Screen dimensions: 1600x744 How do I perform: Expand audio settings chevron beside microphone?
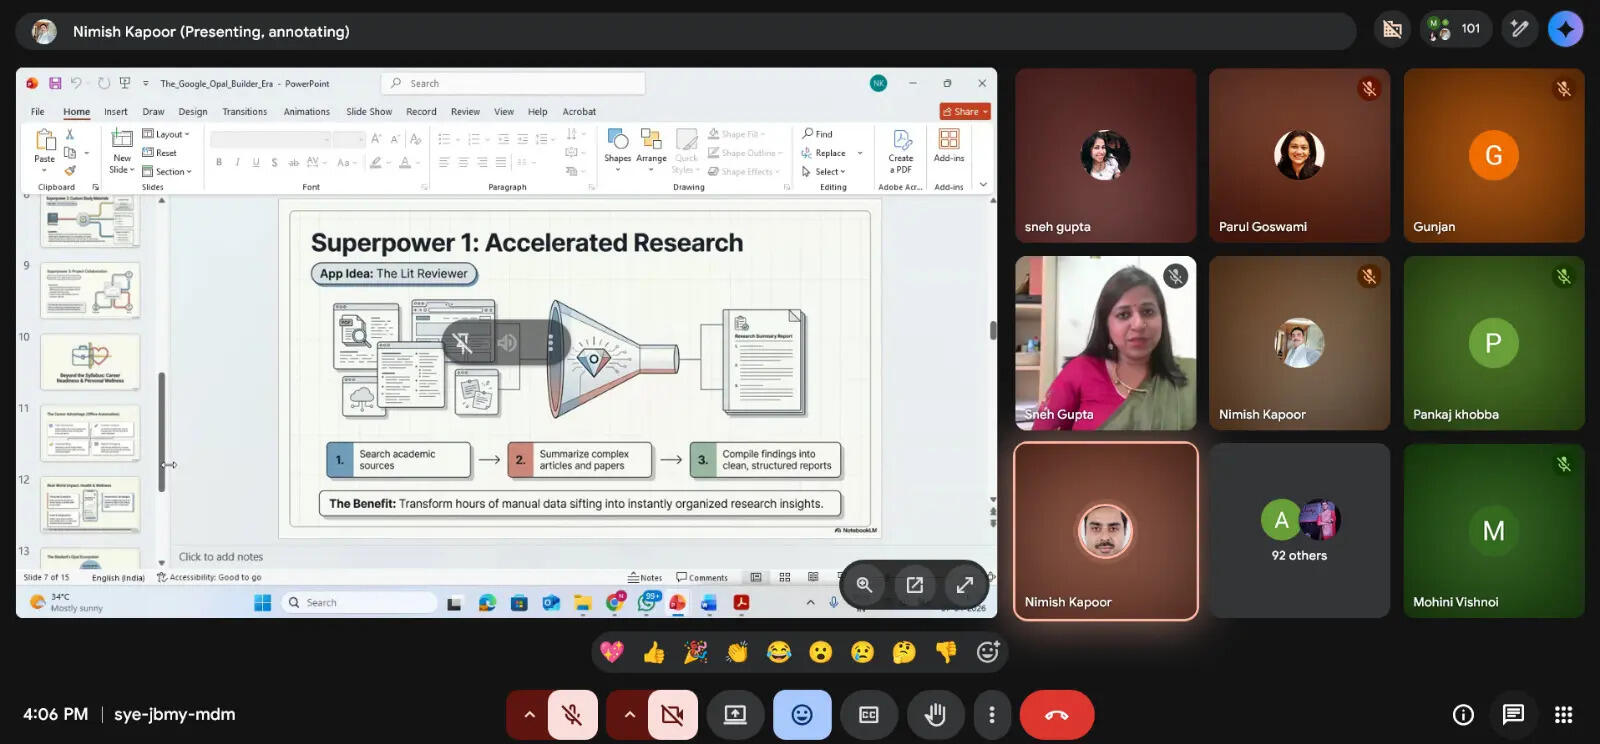(x=529, y=715)
